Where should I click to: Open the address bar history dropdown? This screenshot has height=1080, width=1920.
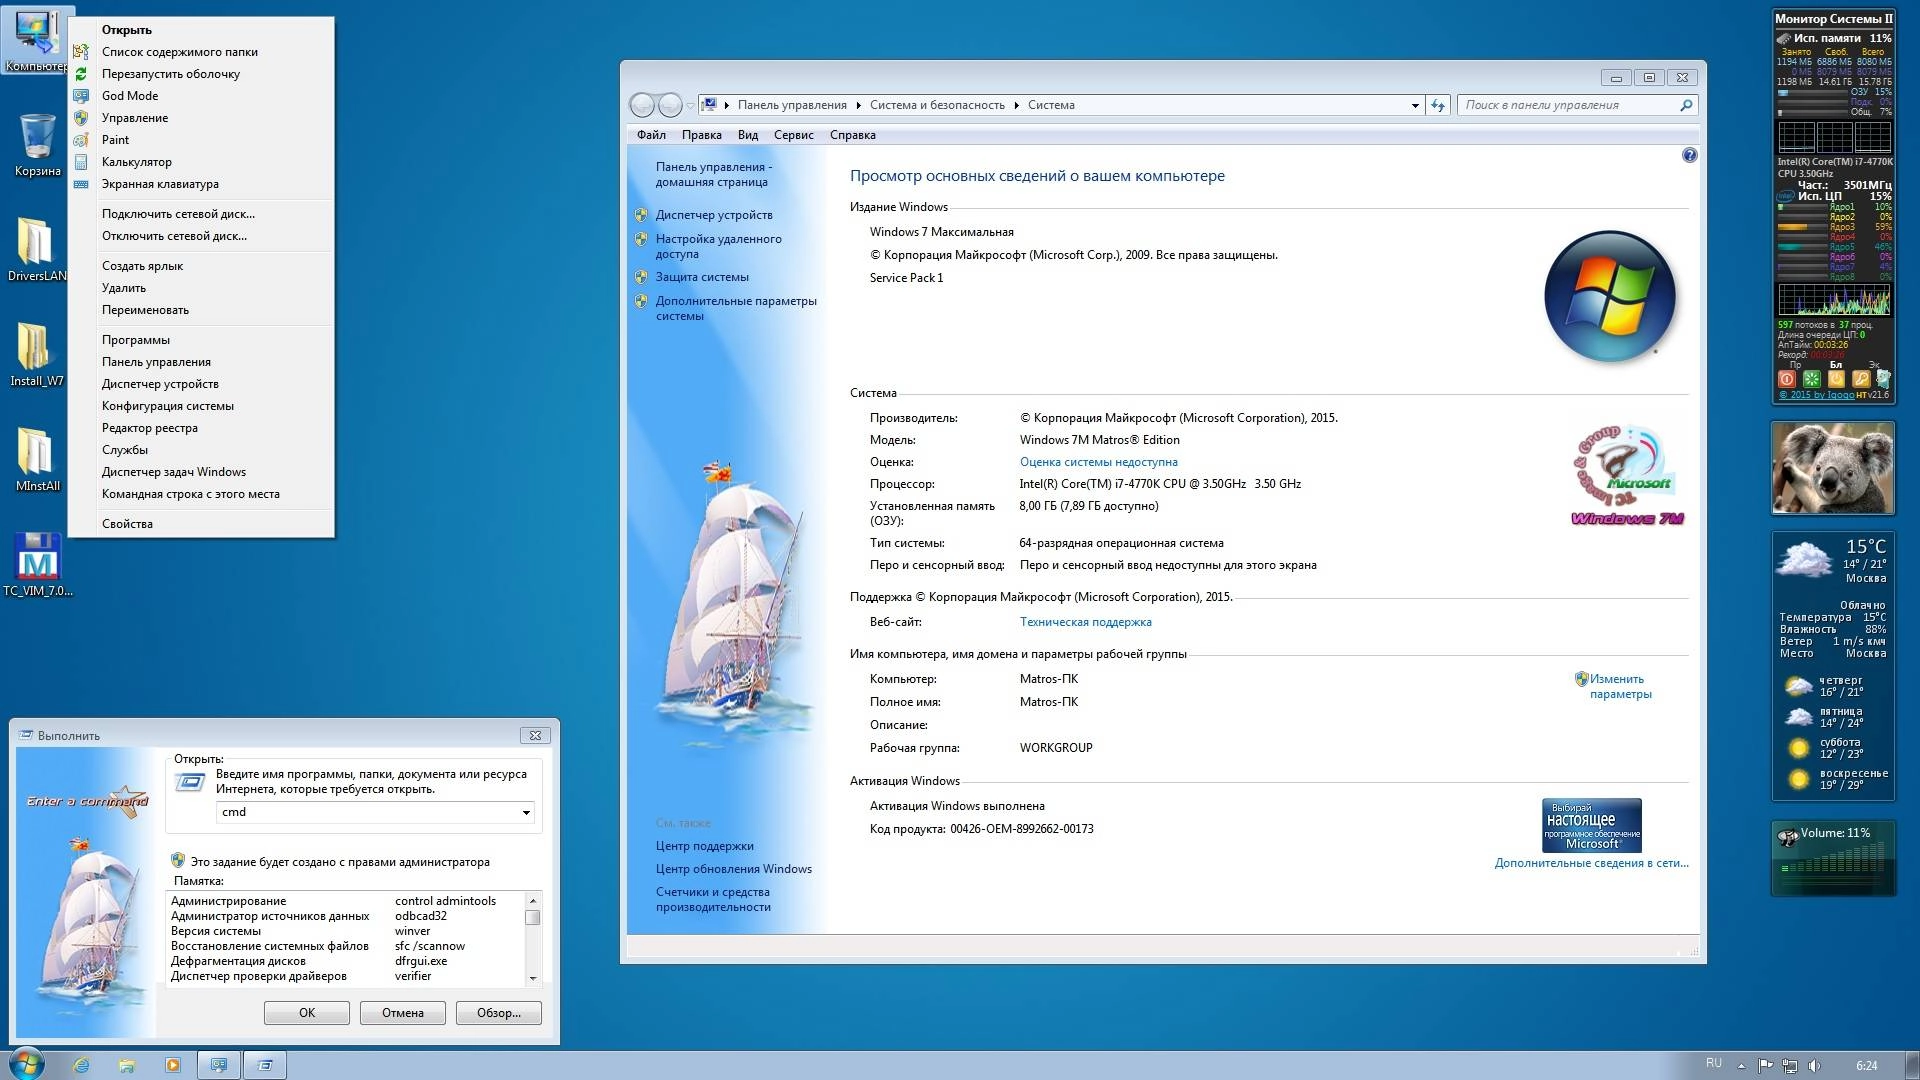pos(1415,105)
